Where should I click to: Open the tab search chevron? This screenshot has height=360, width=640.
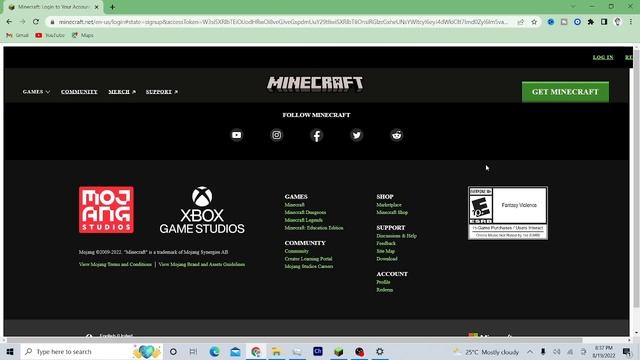click(573, 7)
